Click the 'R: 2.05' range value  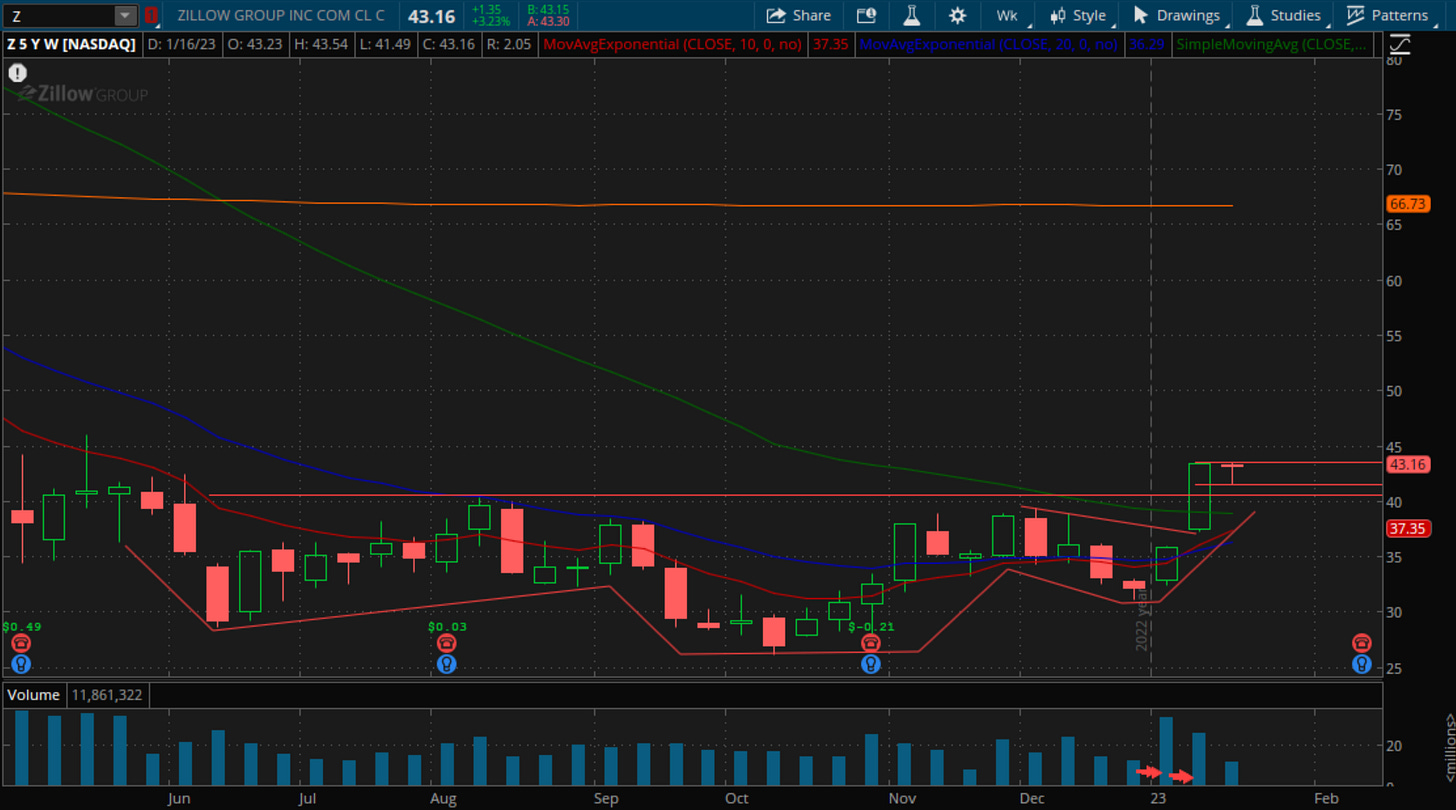point(507,44)
